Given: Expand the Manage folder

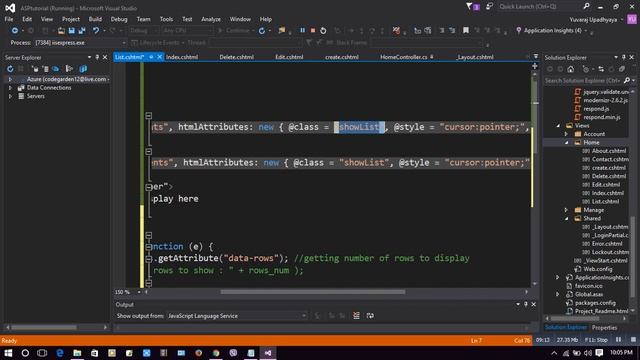Looking at the screenshot, I should 566,210.
